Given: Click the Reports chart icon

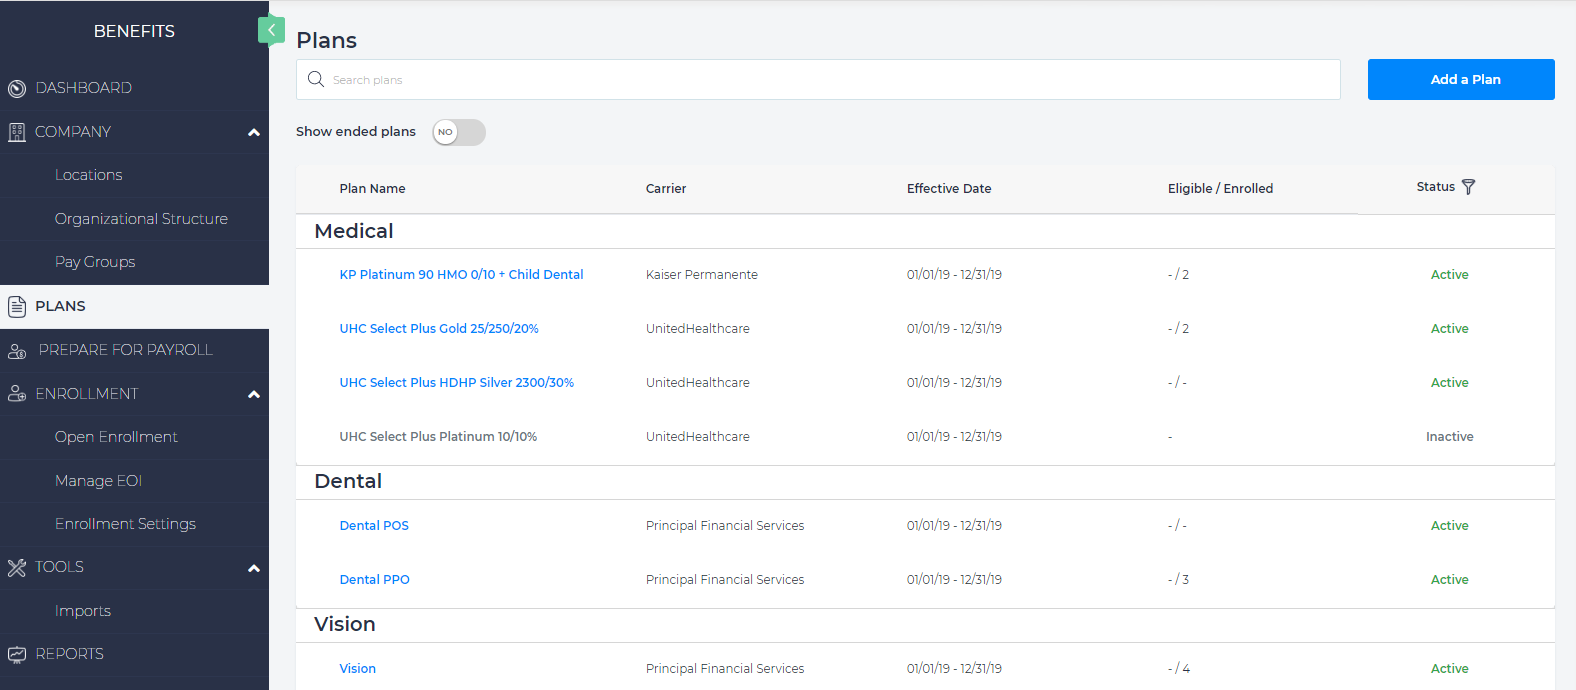Looking at the screenshot, I should click(17, 655).
